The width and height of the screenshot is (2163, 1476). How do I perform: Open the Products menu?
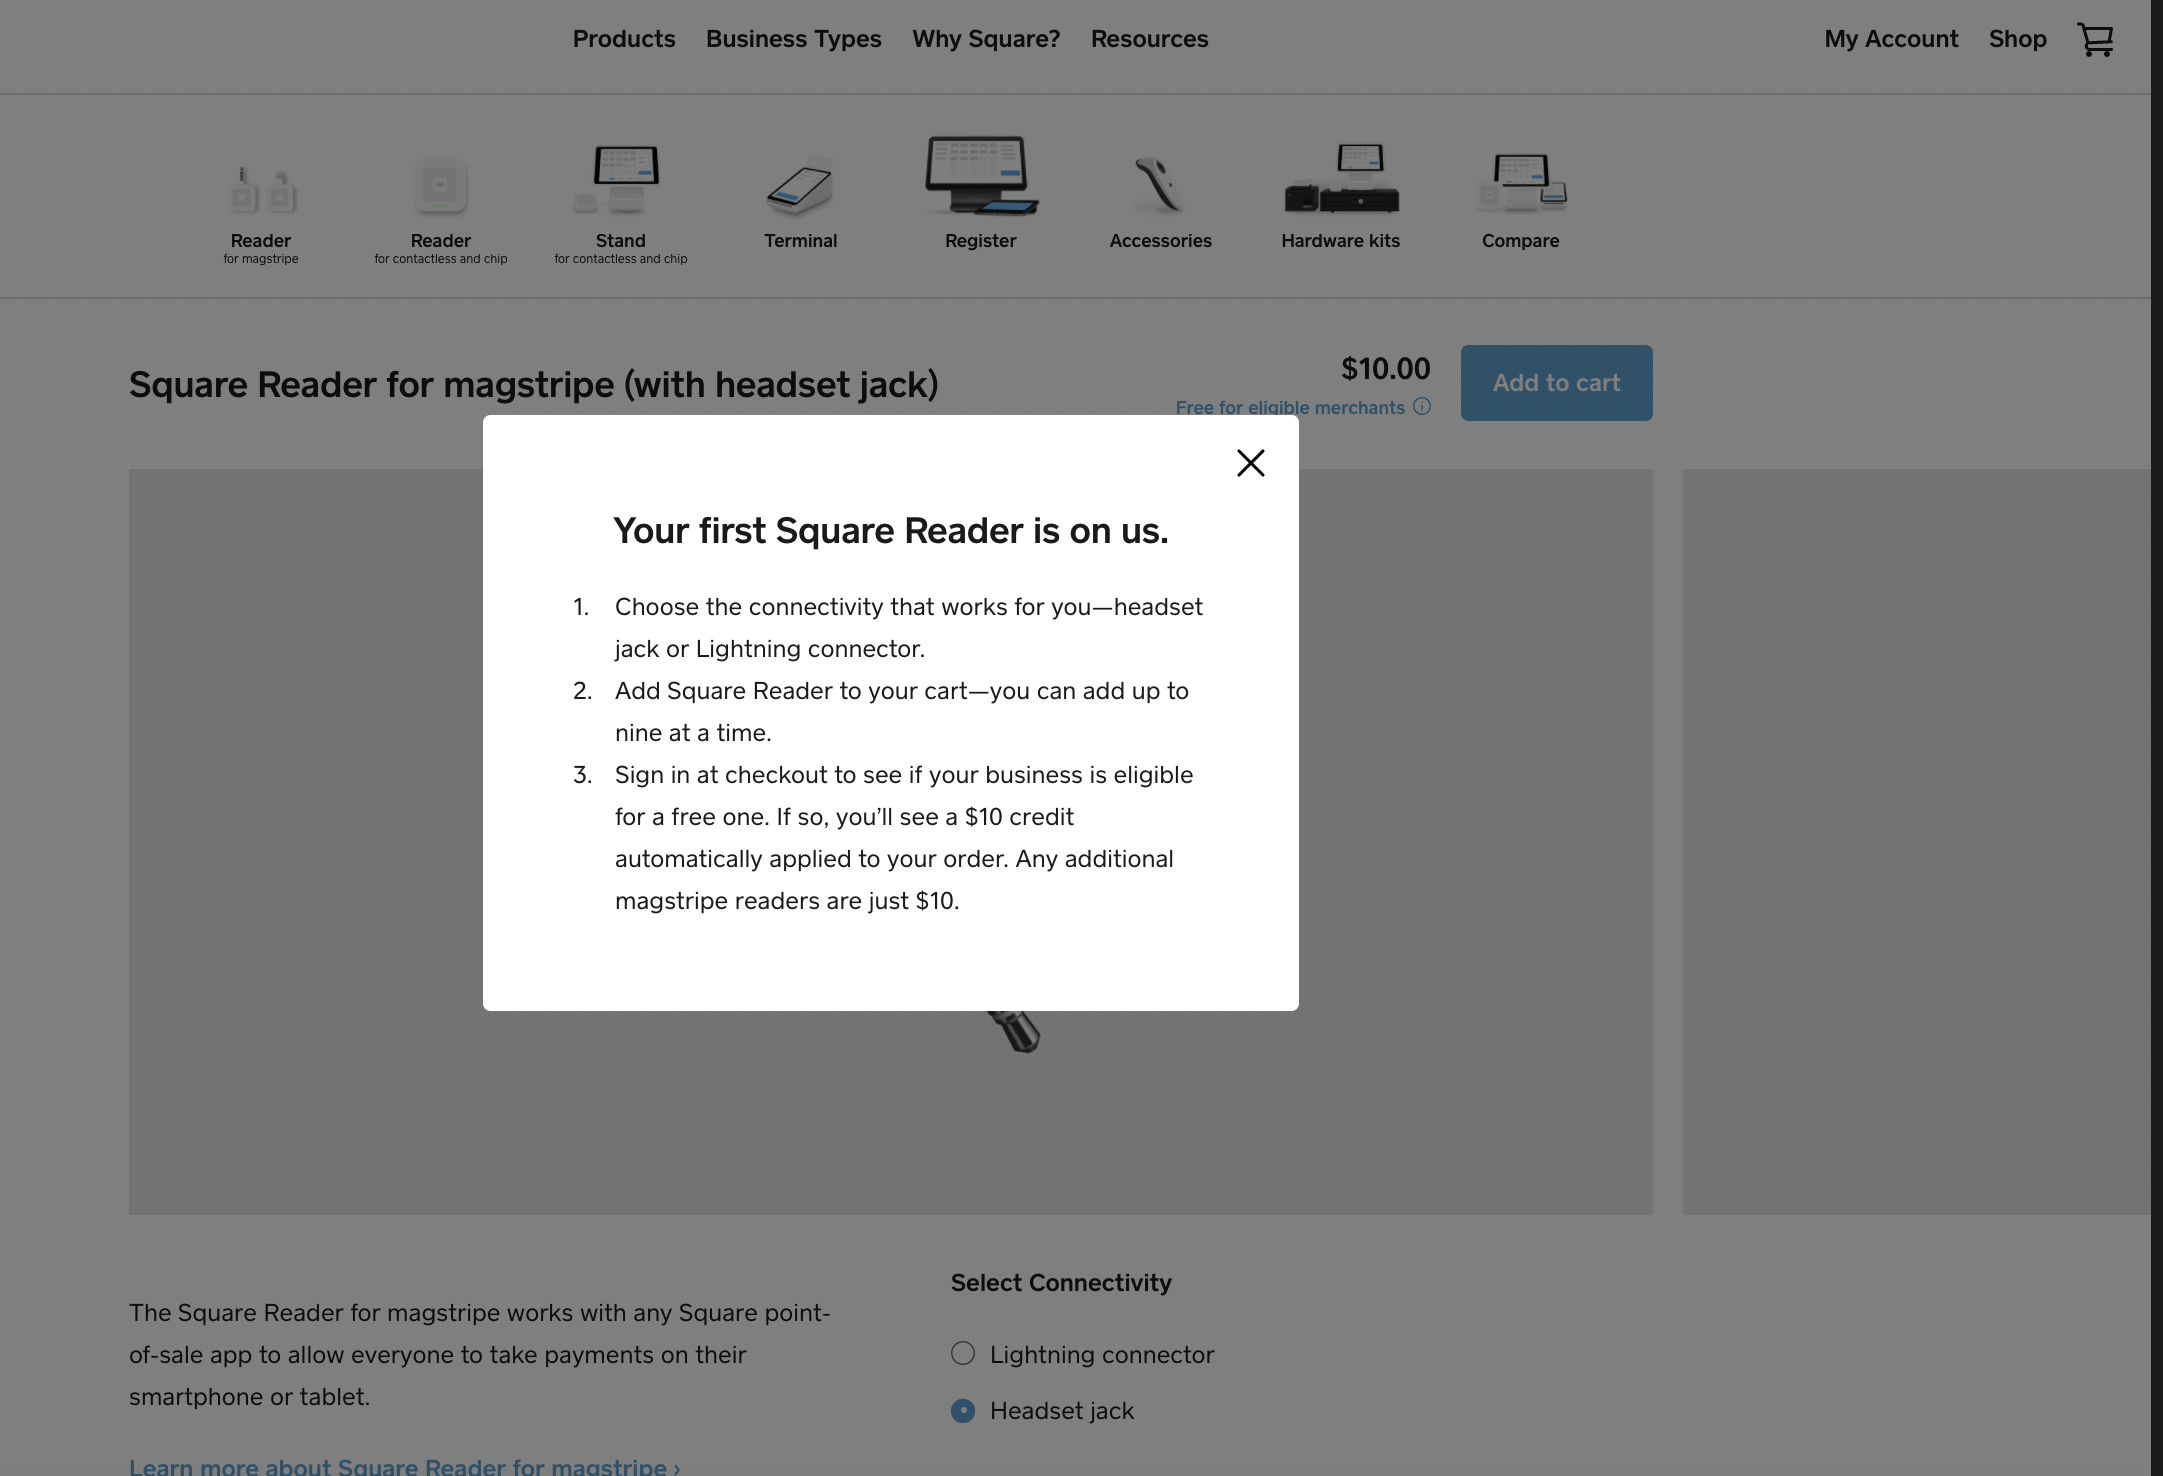pyautogui.click(x=624, y=39)
